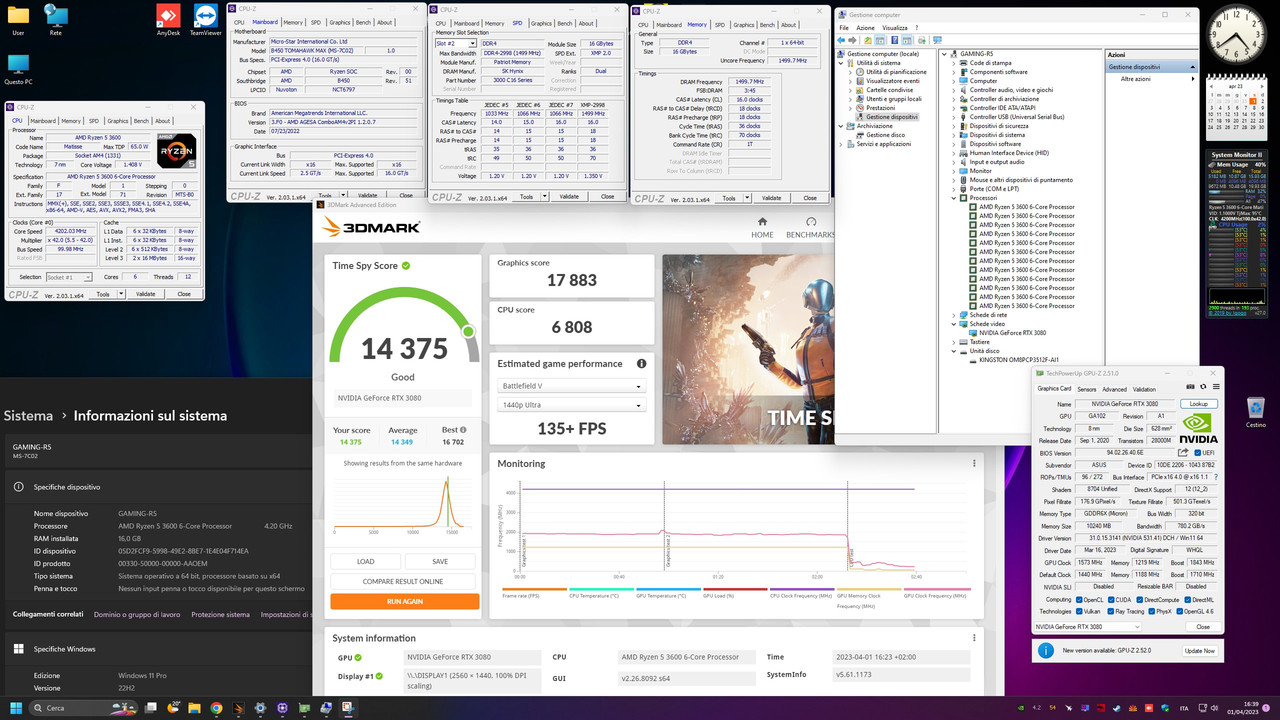Toggle CUDA checkbox in GPU-Z

(x=1111, y=600)
